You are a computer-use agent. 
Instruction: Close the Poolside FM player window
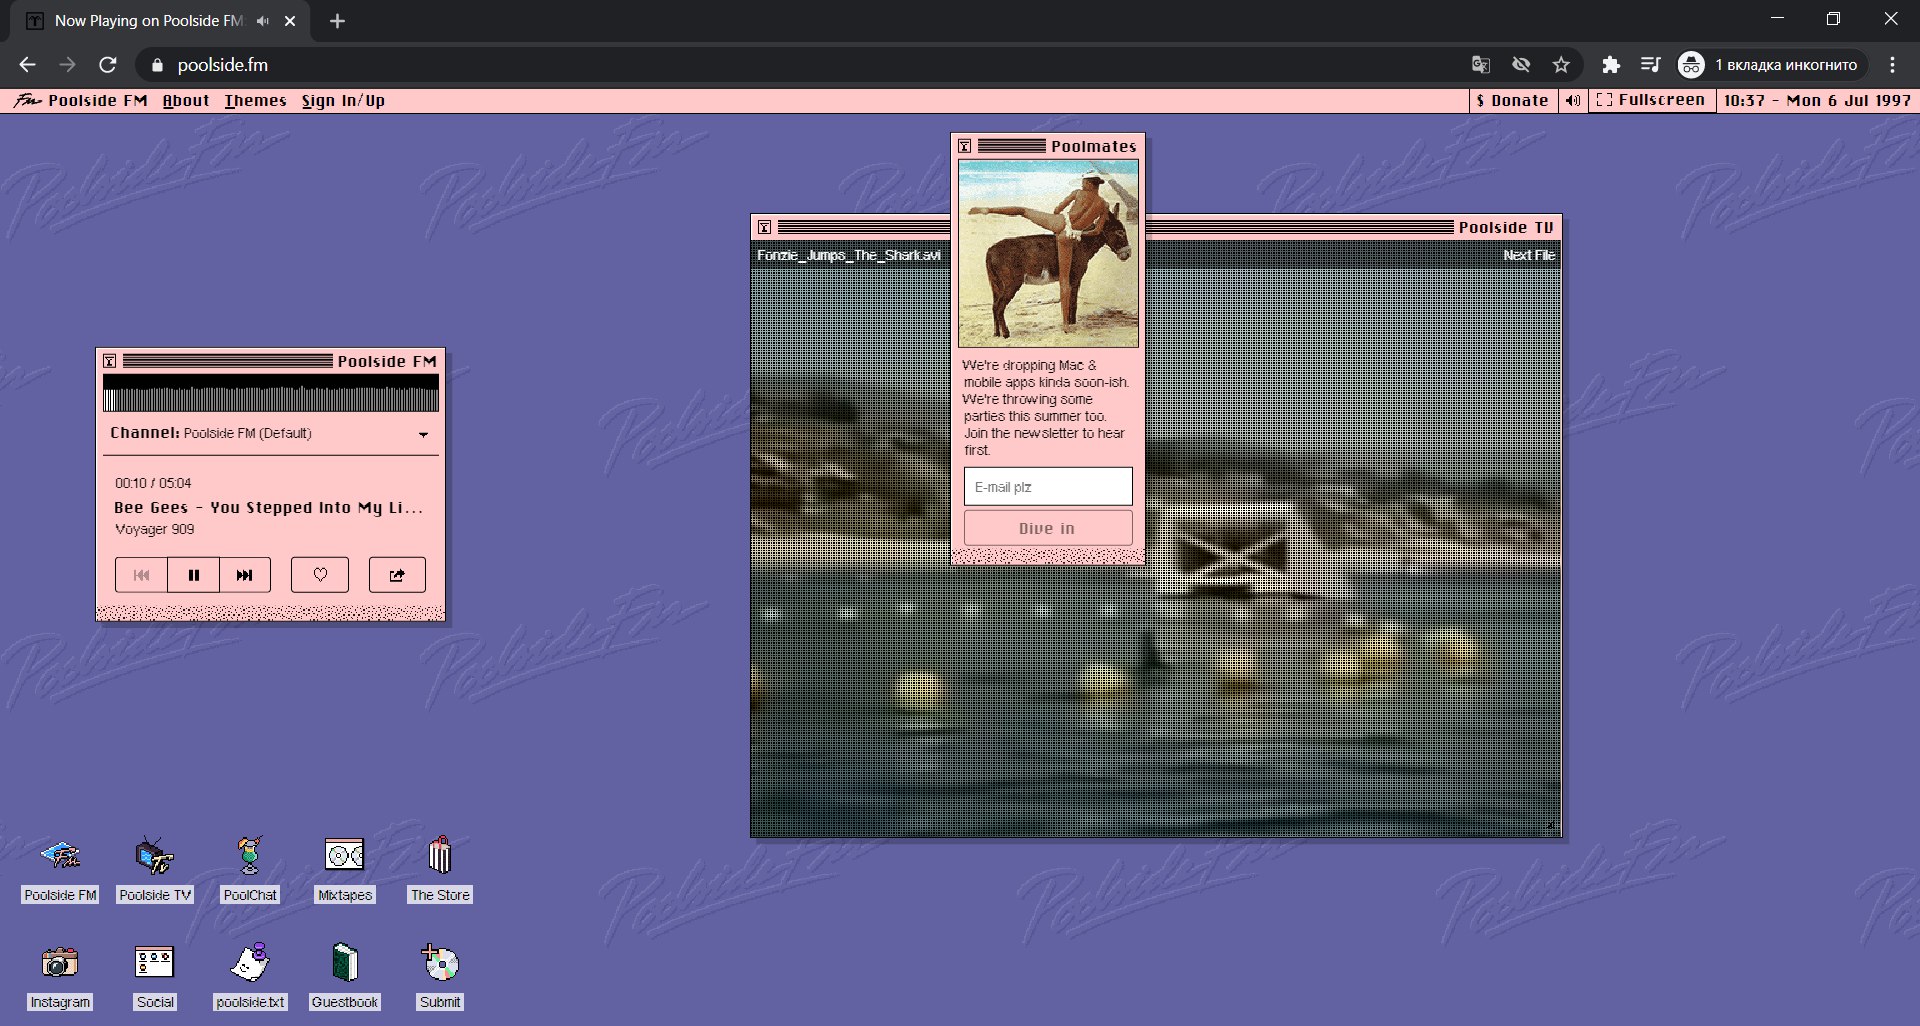[110, 361]
